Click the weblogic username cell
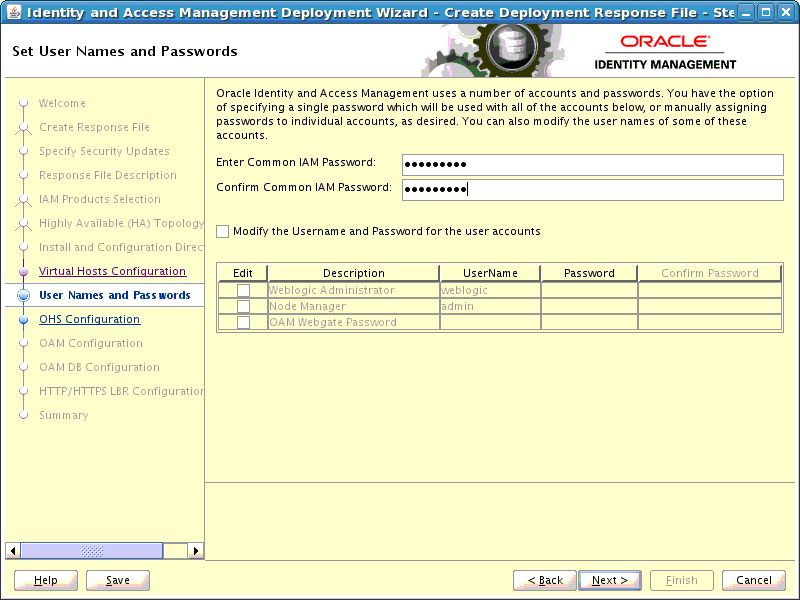 point(490,290)
